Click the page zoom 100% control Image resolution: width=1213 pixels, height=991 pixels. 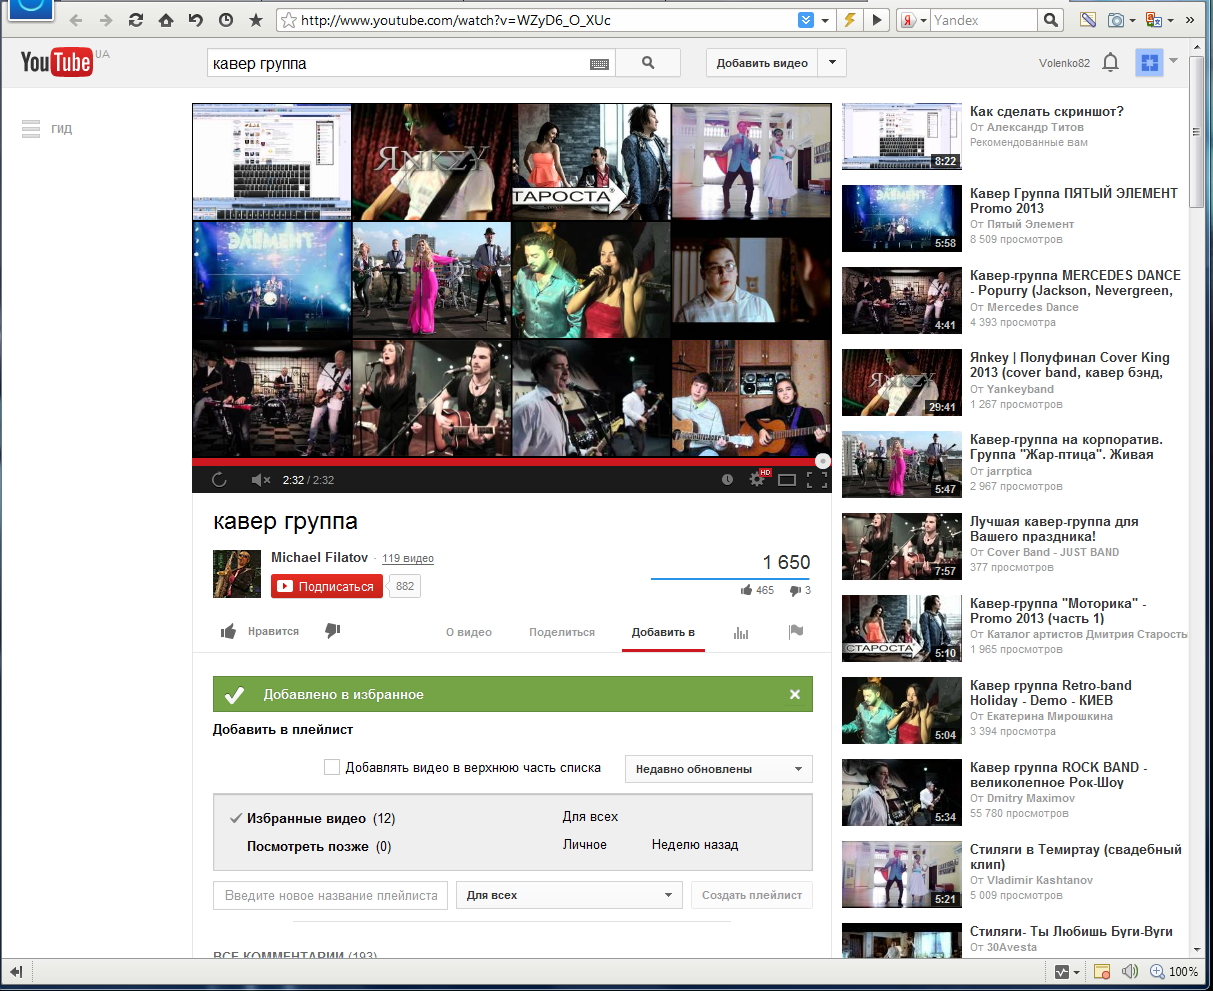[x=1173, y=971]
